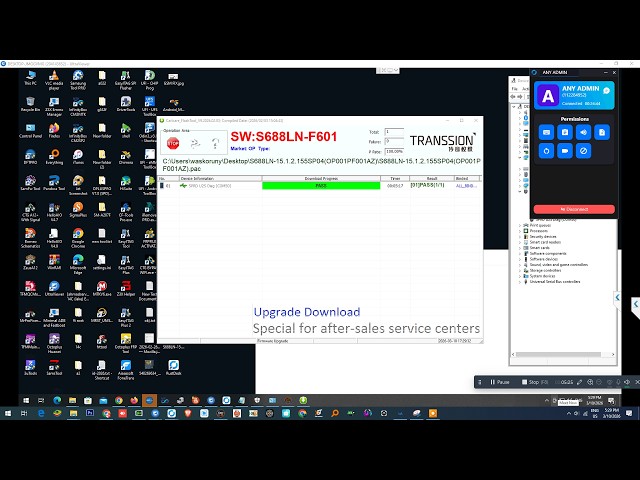Click the Failure count input field
Viewport: 640px width, 480px height.
(394, 142)
